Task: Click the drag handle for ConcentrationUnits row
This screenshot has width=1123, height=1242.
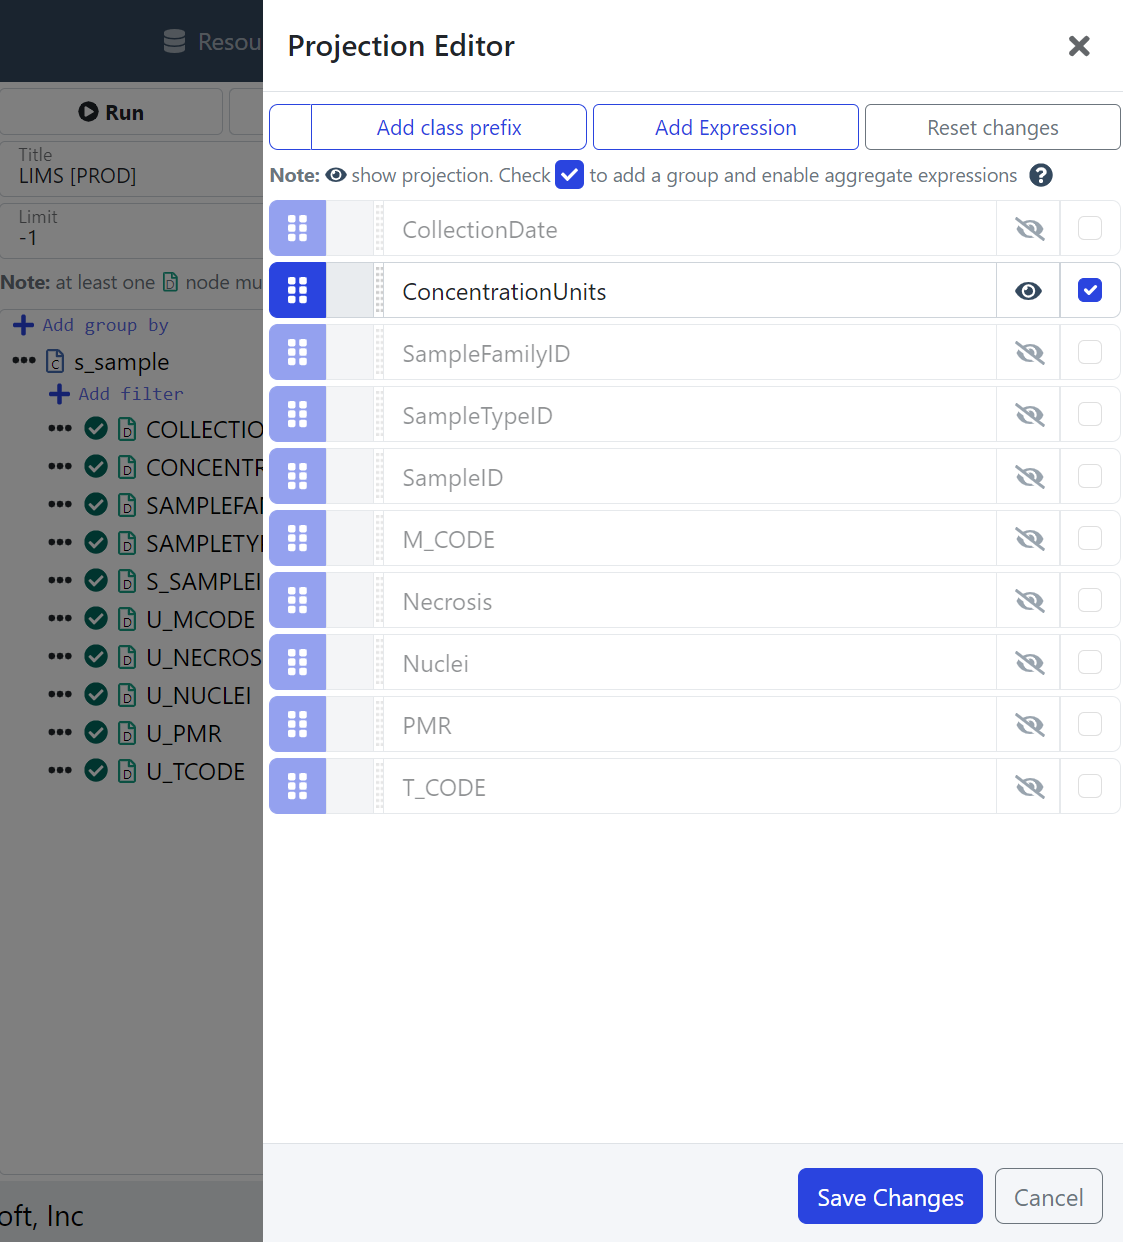Action: pos(297,291)
